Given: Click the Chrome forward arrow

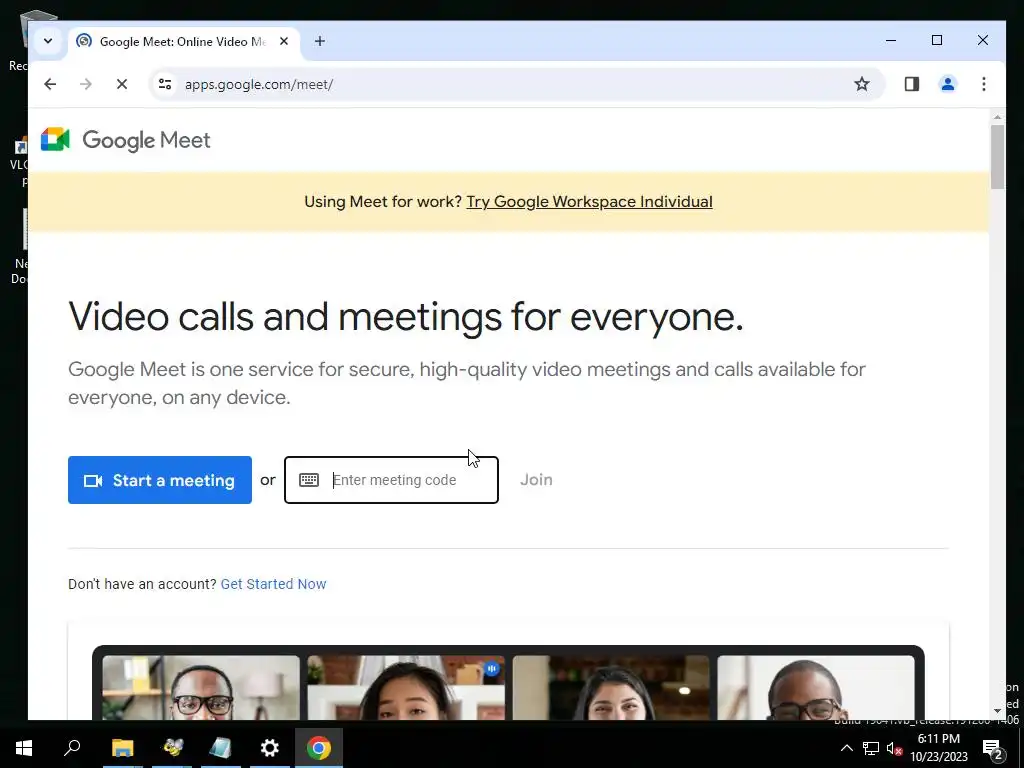Looking at the screenshot, I should 86,84.
